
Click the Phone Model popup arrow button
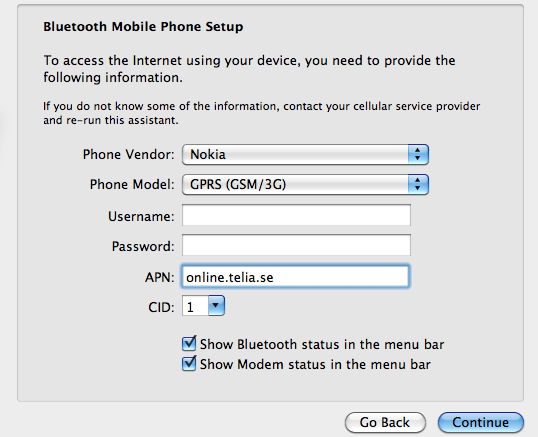tap(418, 185)
